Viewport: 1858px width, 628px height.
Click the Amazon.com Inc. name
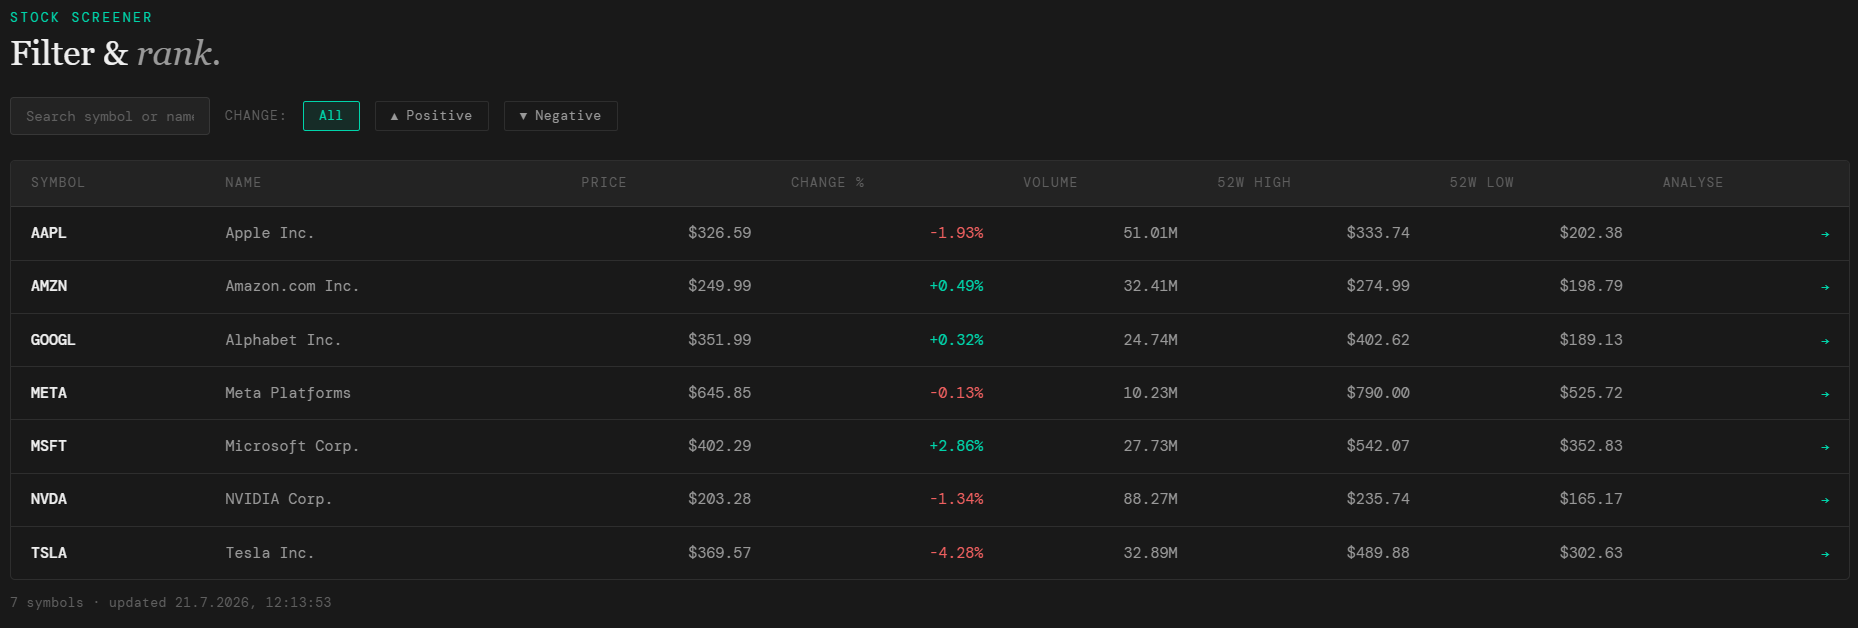(292, 286)
